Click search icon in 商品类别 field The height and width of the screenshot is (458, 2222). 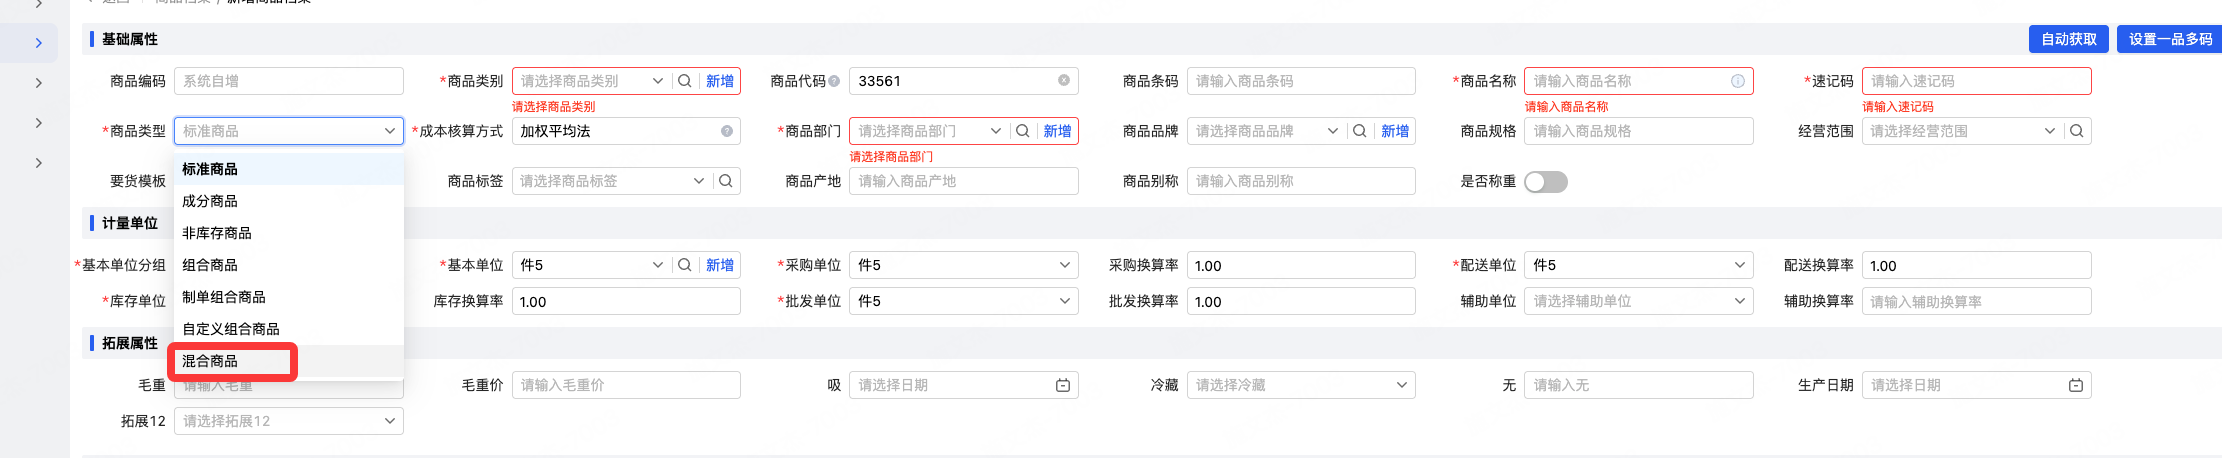point(685,81)
